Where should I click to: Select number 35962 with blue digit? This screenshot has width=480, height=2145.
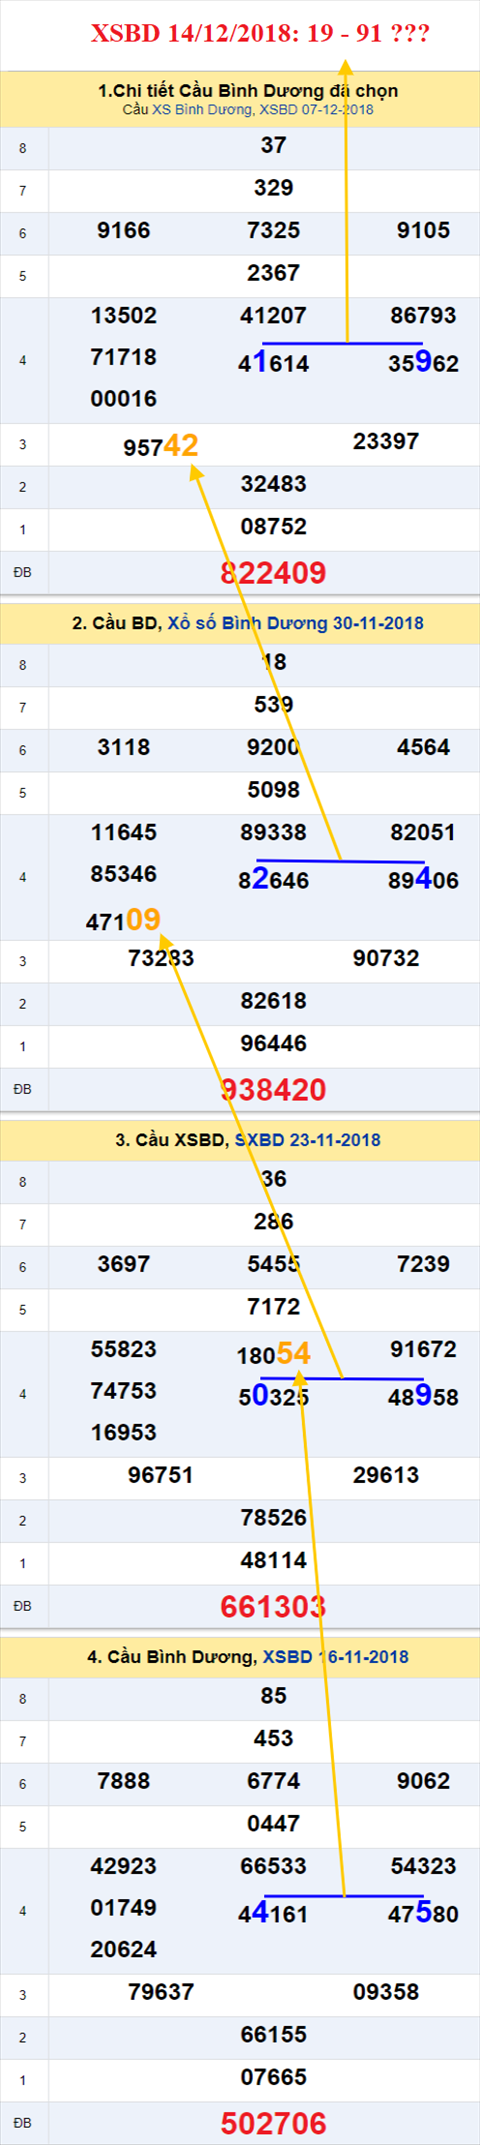(423, 363)
